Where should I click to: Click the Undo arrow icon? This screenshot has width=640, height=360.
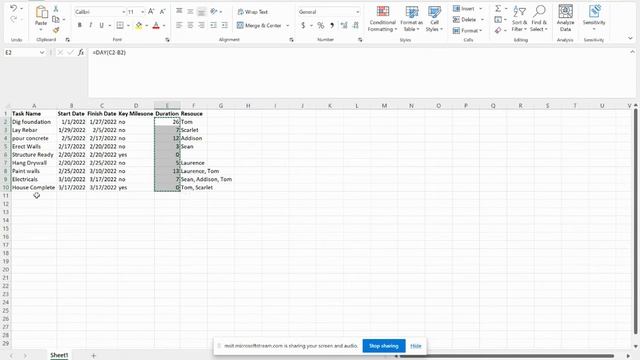click(x=13, y=8)
